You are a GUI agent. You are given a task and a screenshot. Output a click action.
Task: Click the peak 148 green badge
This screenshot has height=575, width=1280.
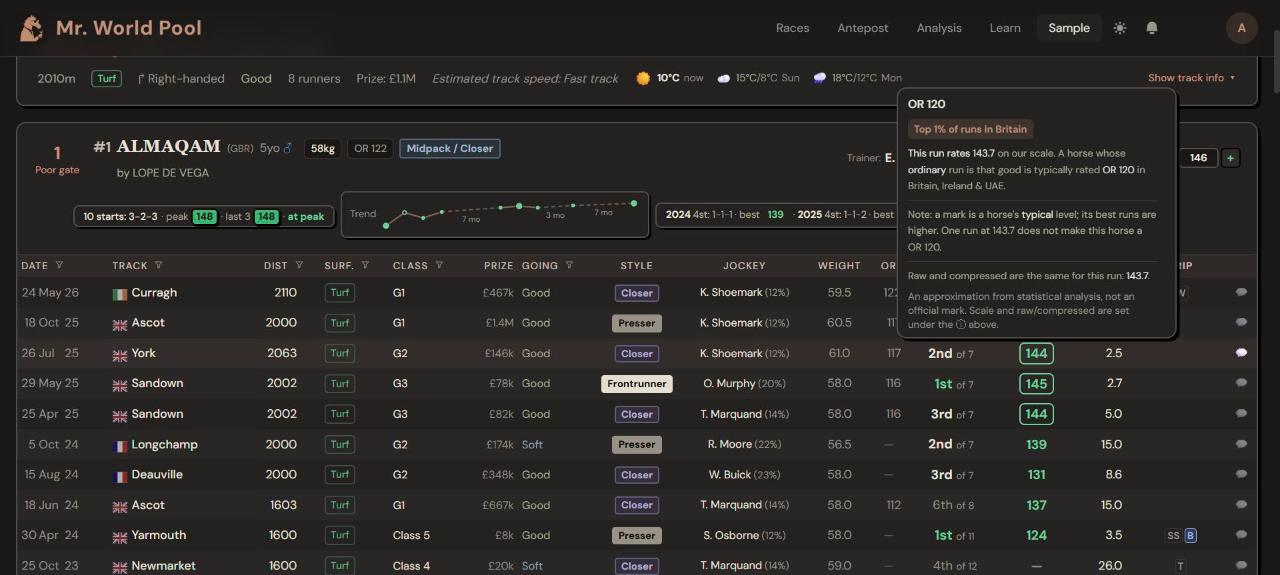click(205, 217)
